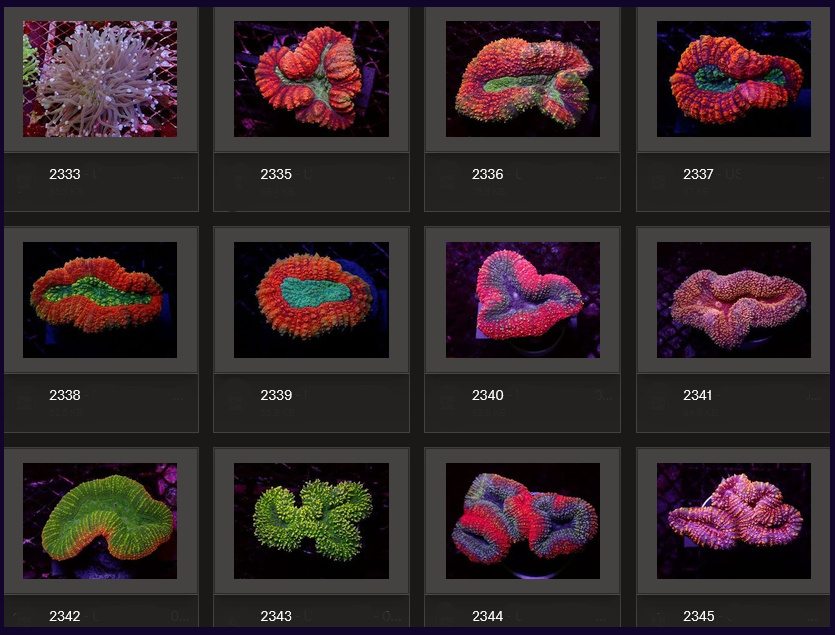This screenshot has height=635, width=835.
Task: Click the file name 2340
Action: pyautogui.click(x=487, y=395)
